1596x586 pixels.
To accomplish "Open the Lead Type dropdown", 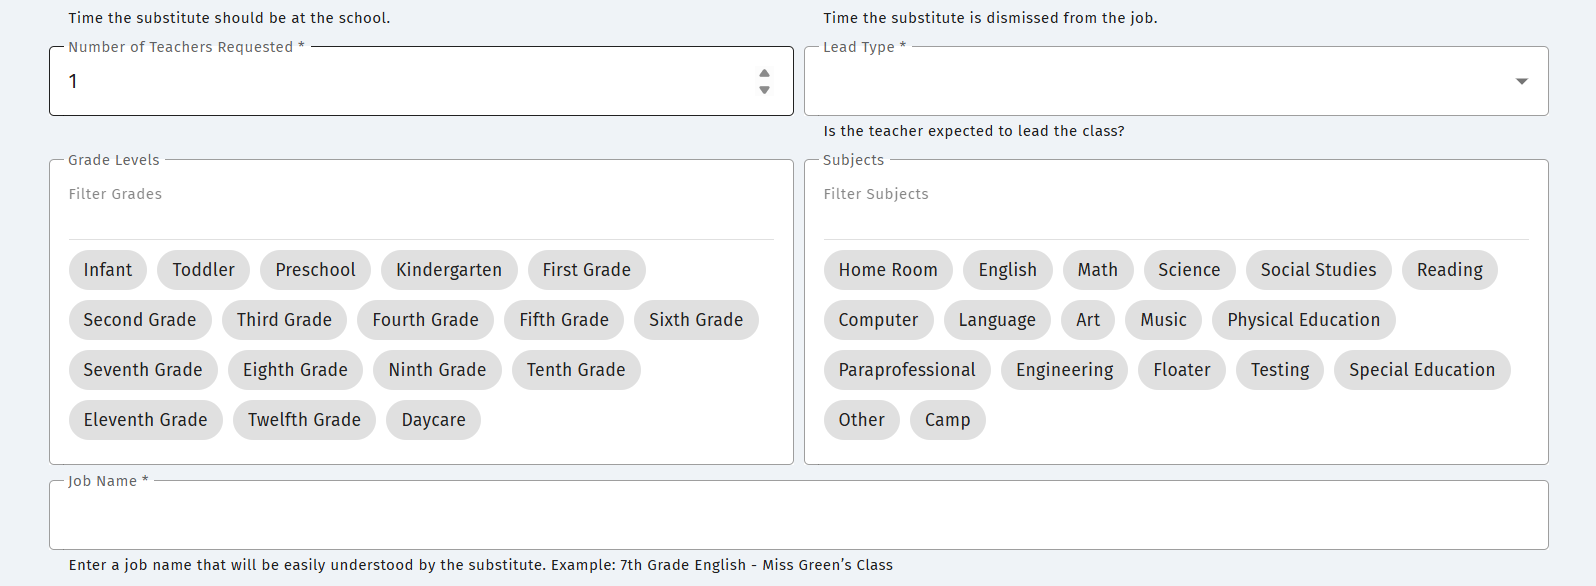I will (x=1176, y=82).
